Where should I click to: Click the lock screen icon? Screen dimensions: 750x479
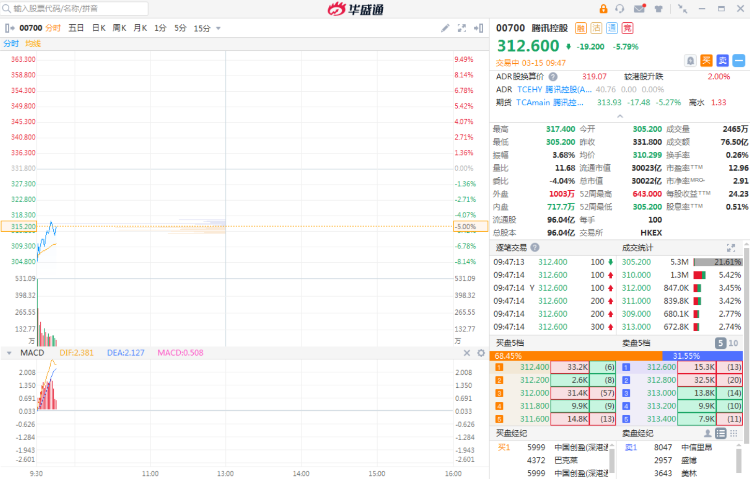[603, 8]
